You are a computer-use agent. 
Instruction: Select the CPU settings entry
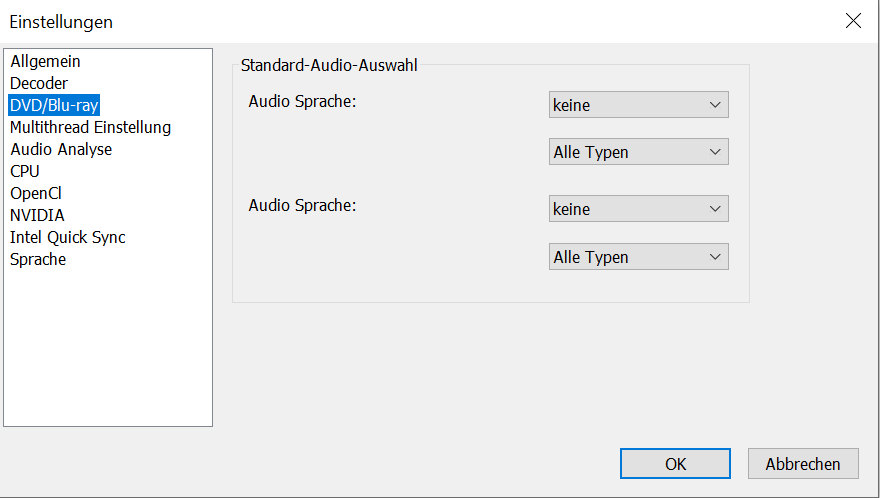tap(25, 171)
